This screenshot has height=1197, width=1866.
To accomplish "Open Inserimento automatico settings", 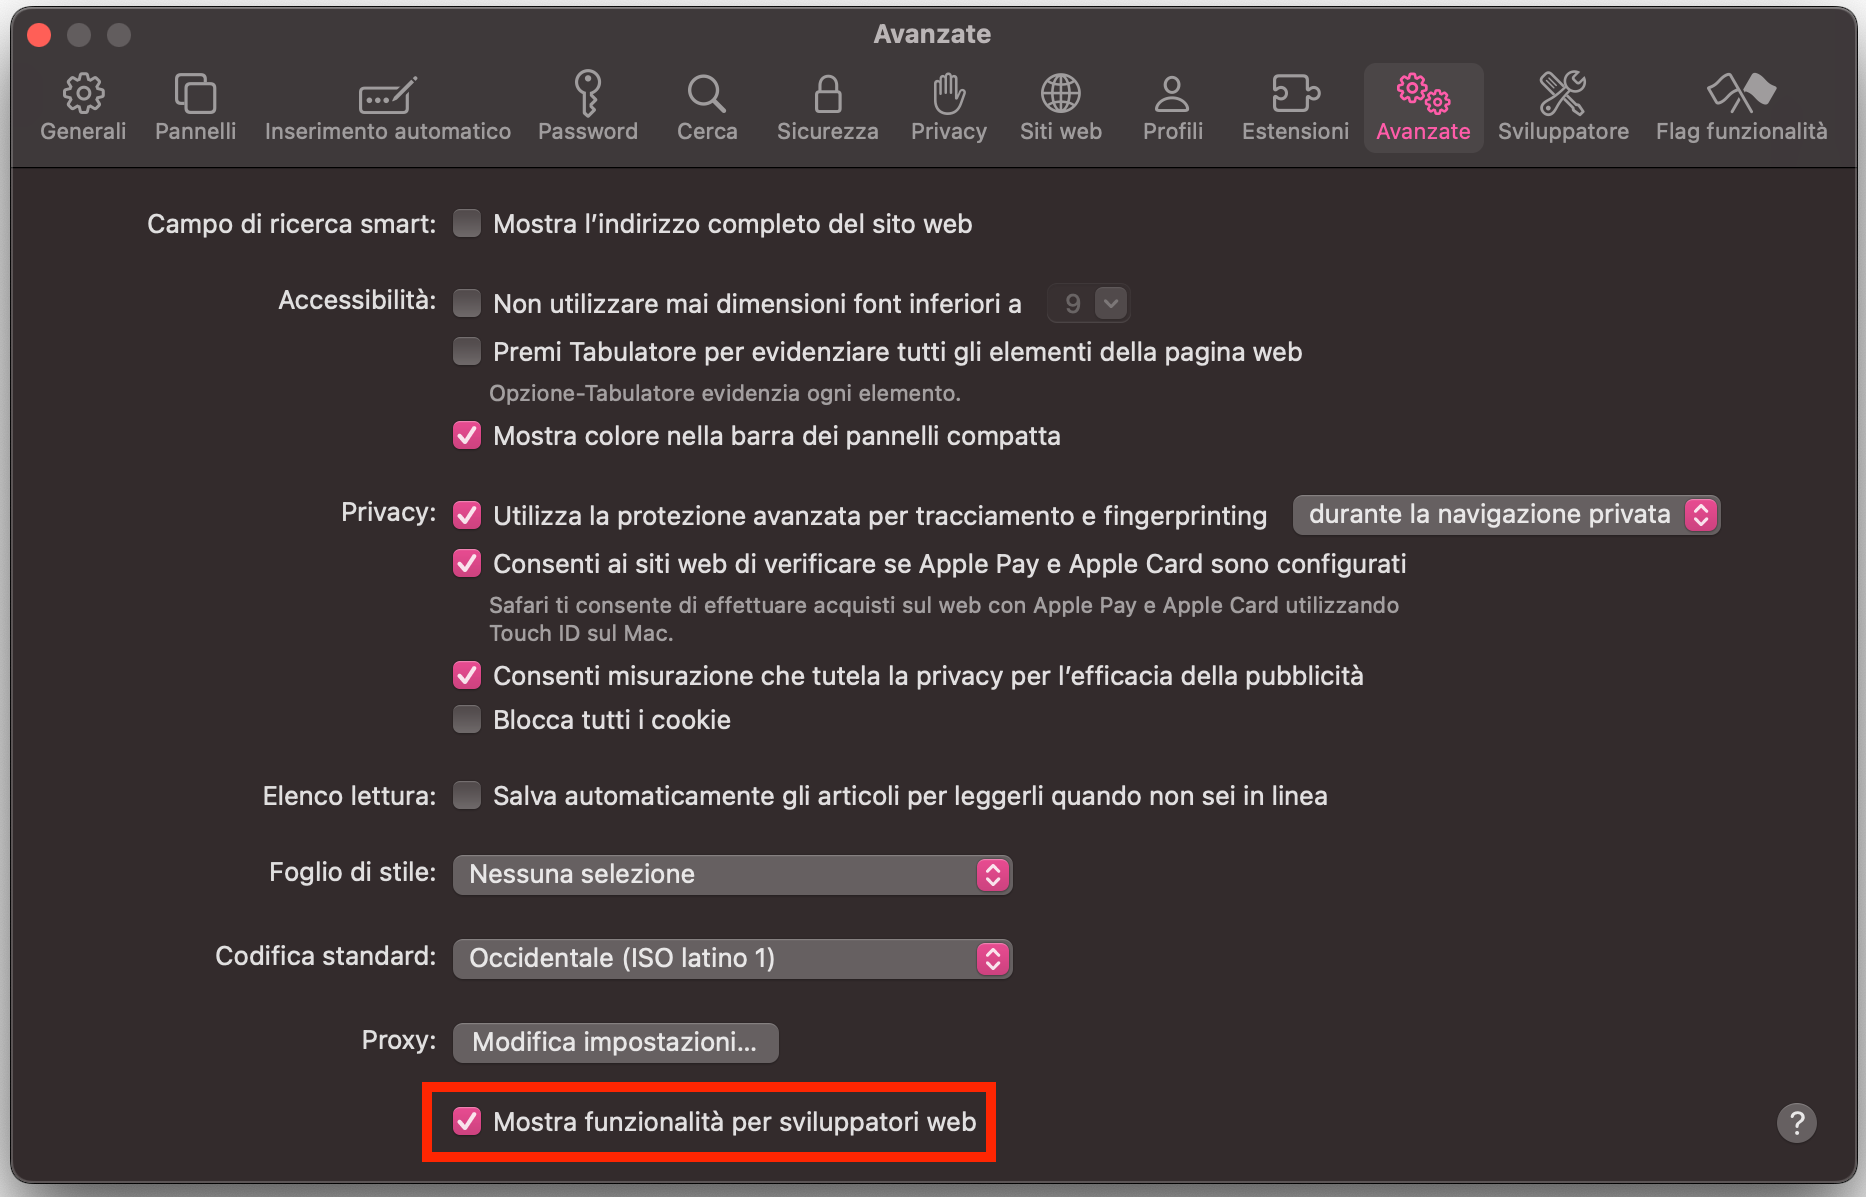I will click(x=387, y=105).
